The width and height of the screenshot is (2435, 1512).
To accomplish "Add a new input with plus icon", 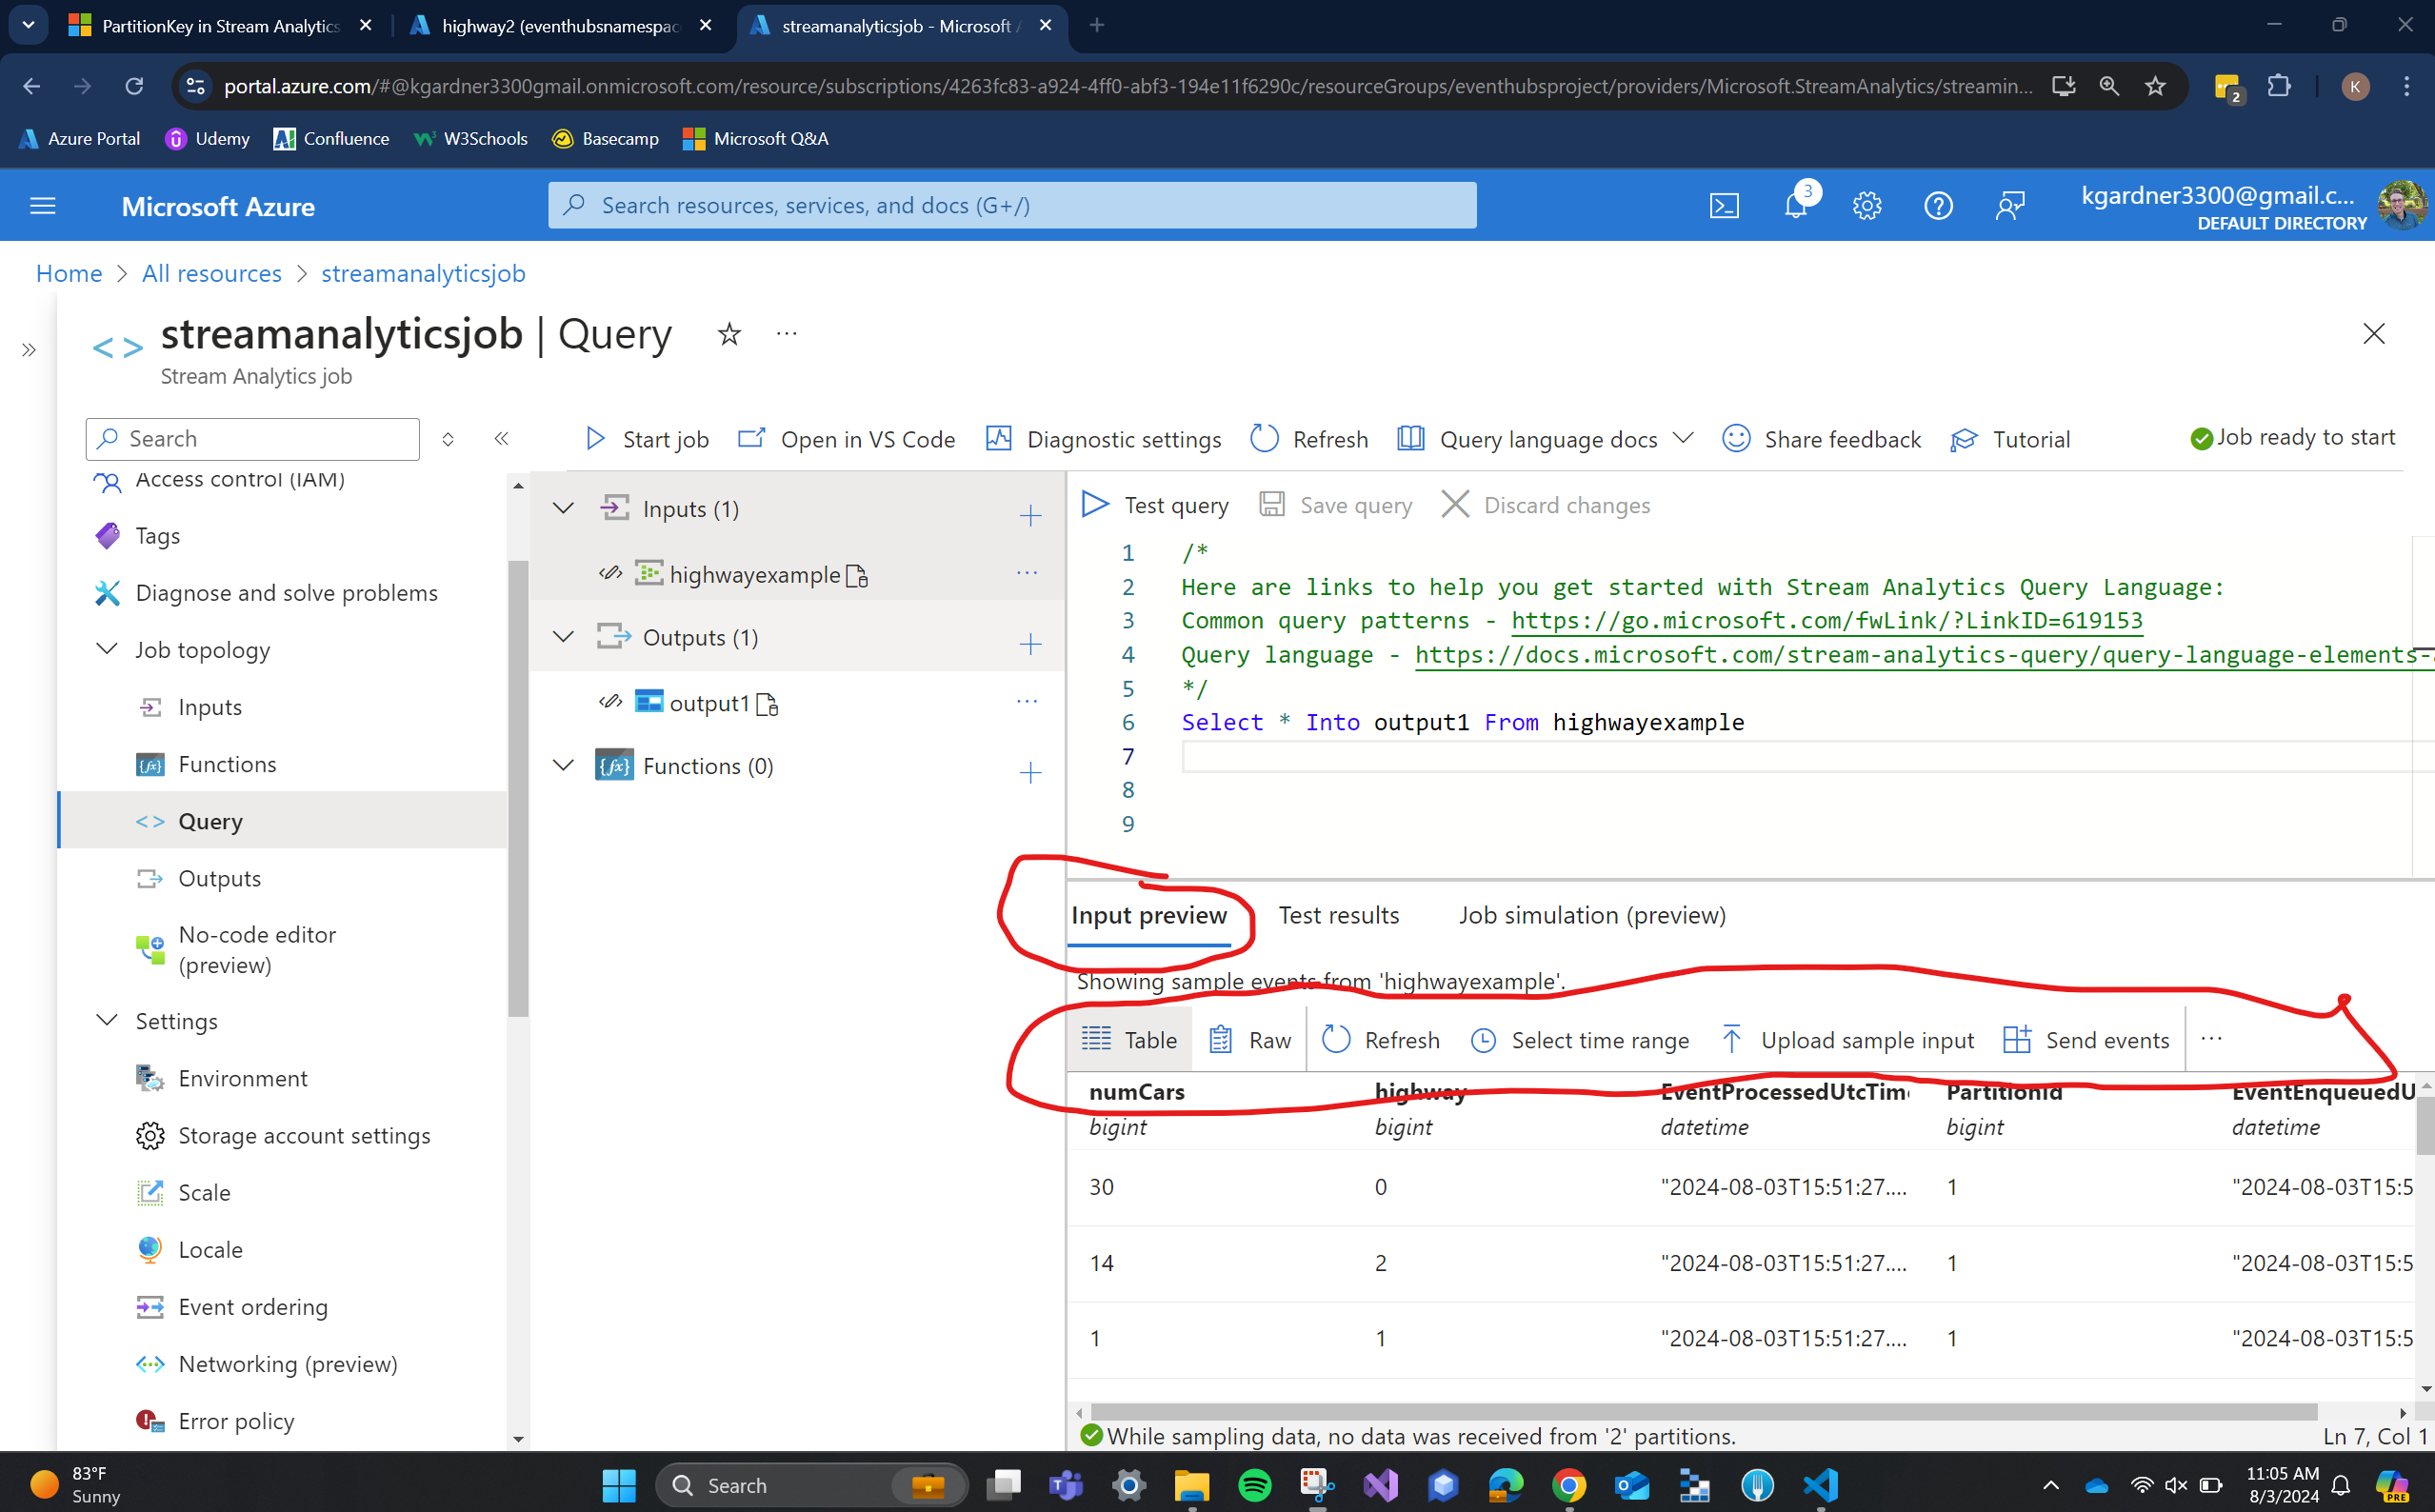I will (x=1030, y=516).
